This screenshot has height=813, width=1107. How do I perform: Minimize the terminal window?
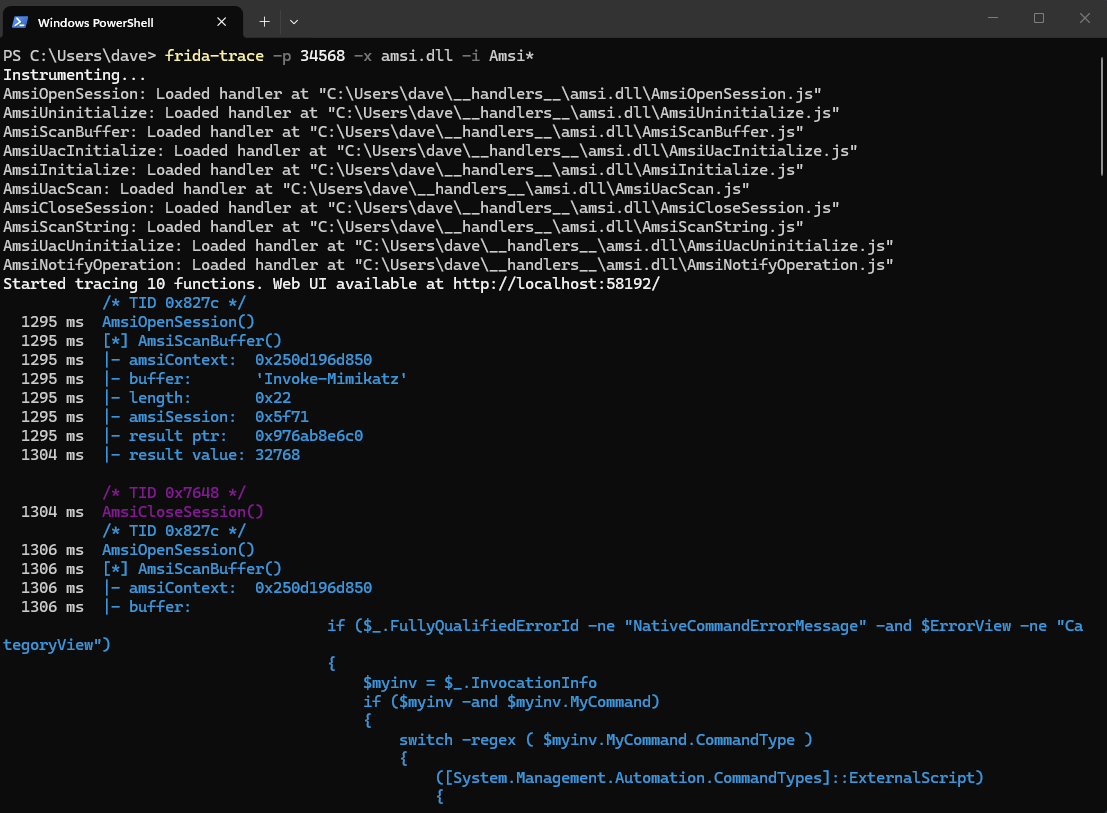point(993,18)
